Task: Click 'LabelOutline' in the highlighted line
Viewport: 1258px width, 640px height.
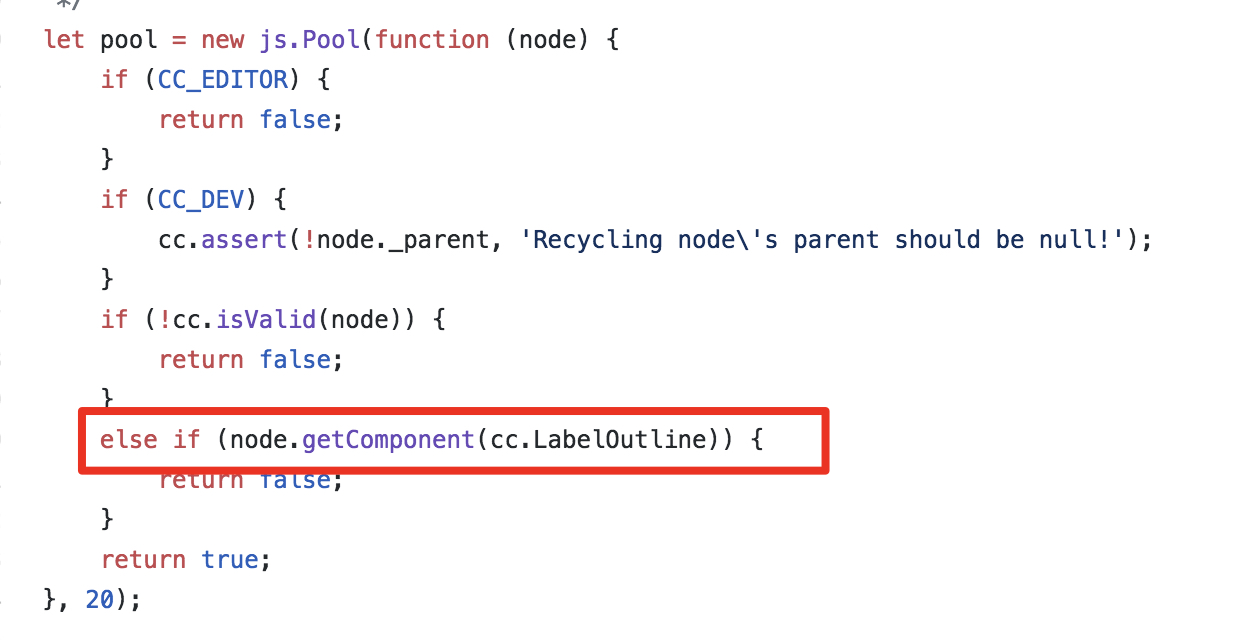Action: click(x=620, y=439)
